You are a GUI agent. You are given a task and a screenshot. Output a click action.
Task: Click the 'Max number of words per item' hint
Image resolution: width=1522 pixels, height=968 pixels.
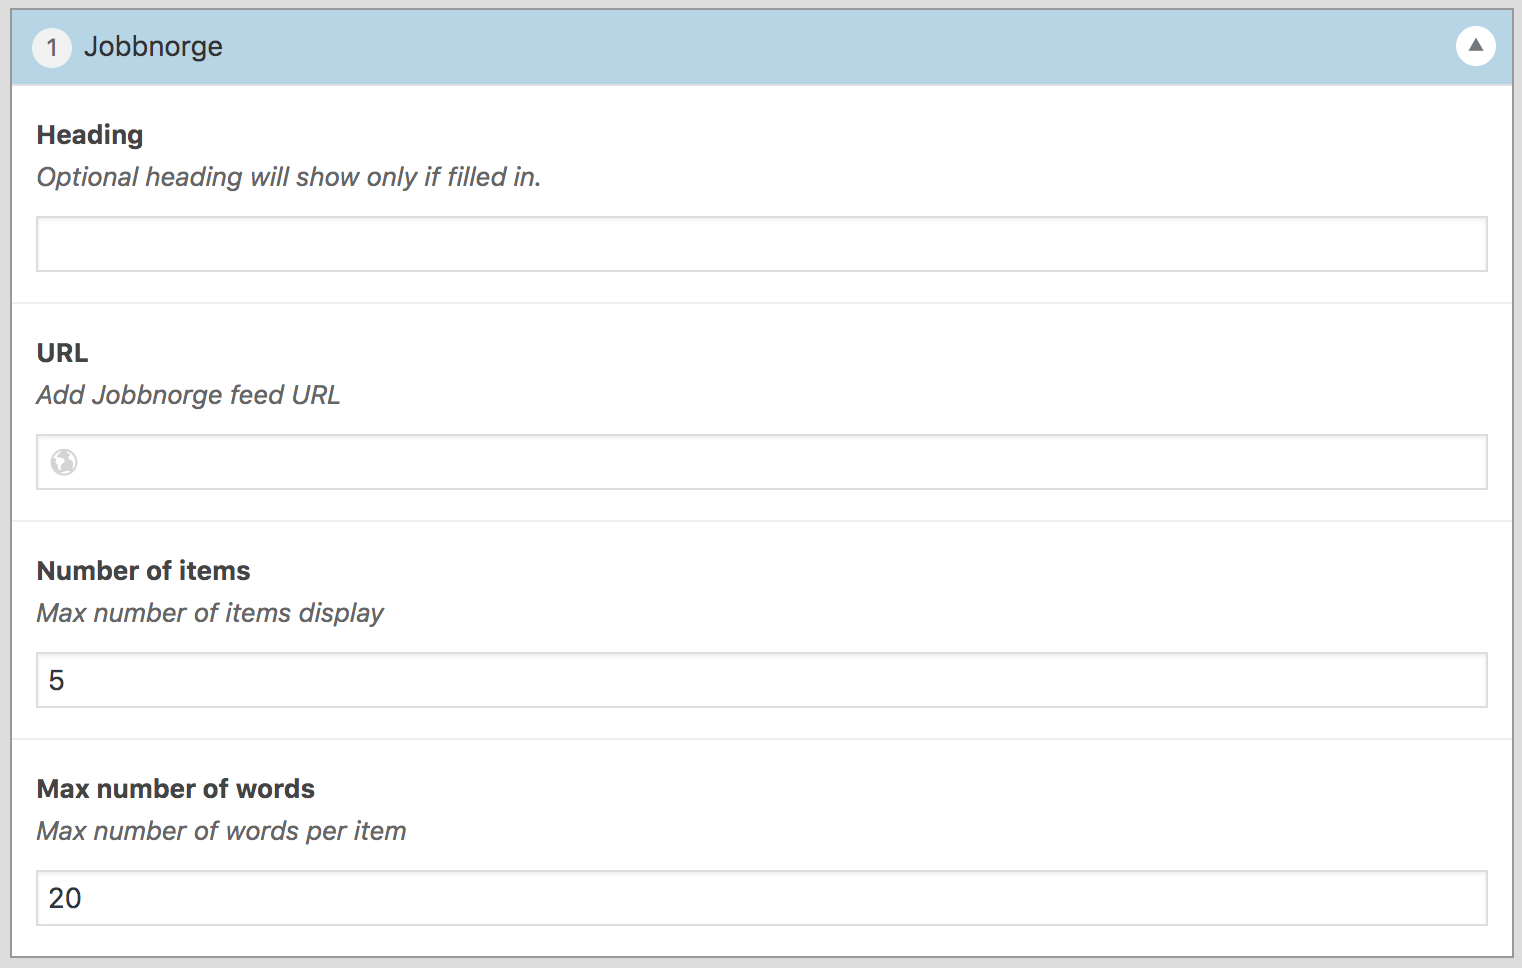[x=222, y=831]
